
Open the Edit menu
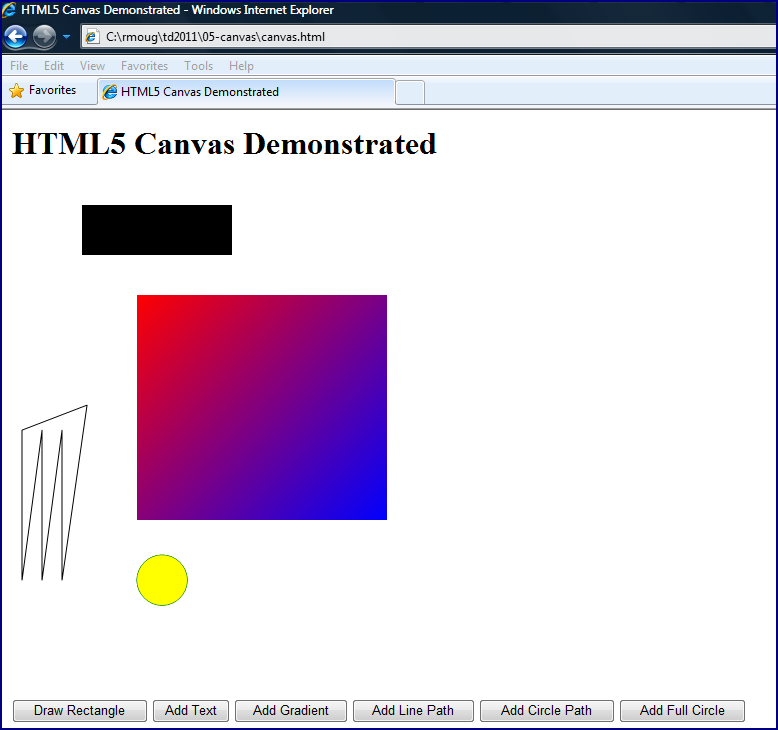(54, 66)
